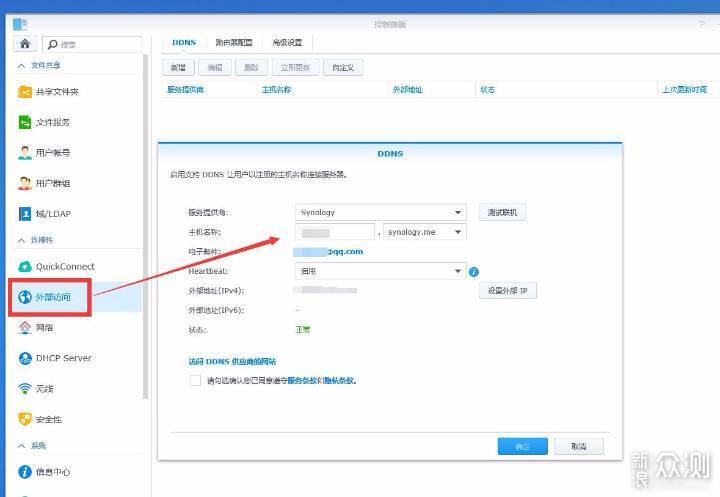Switch to the 路由器配置 tab

click(x=234, y=42)
